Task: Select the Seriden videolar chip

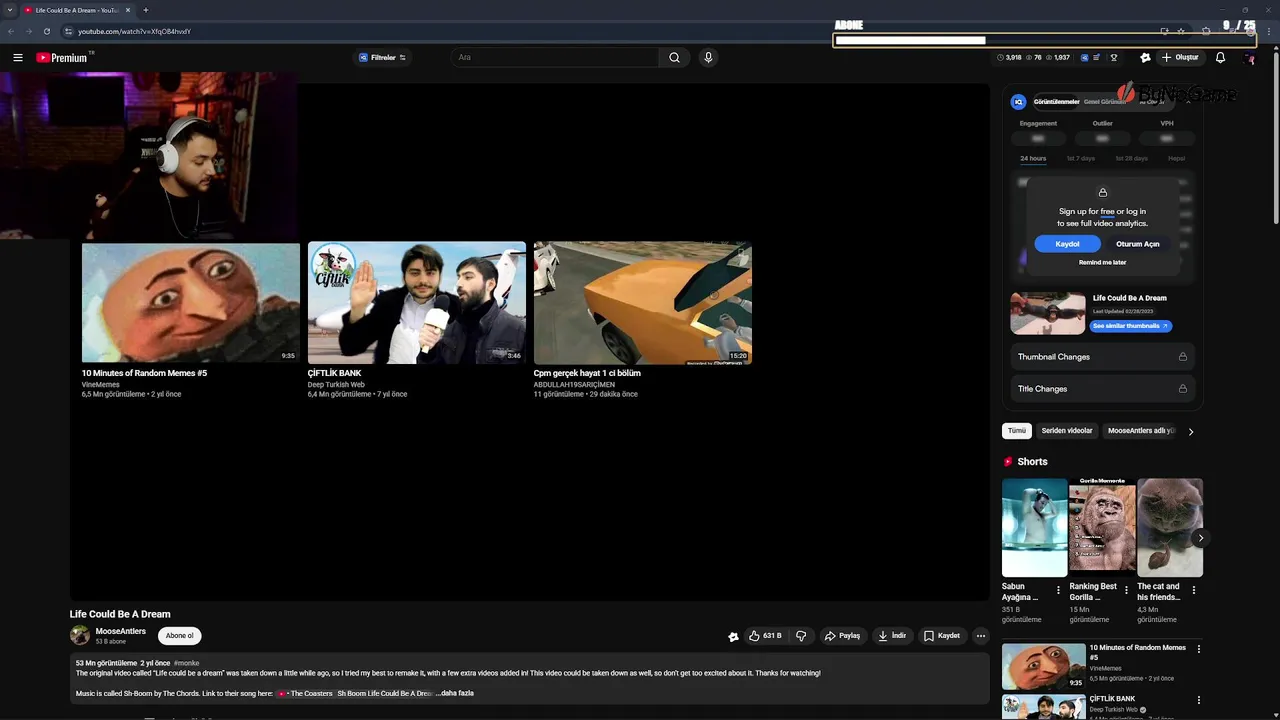Action: tap(1067, 431)
